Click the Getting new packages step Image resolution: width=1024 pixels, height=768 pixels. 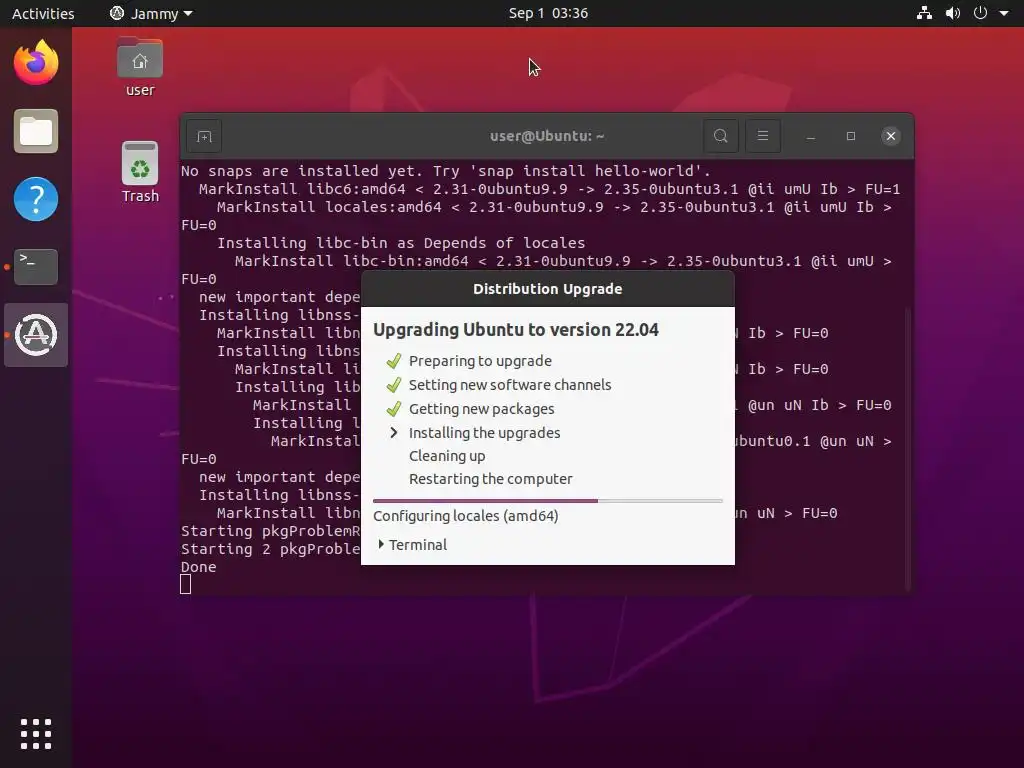tap(481, 409)
